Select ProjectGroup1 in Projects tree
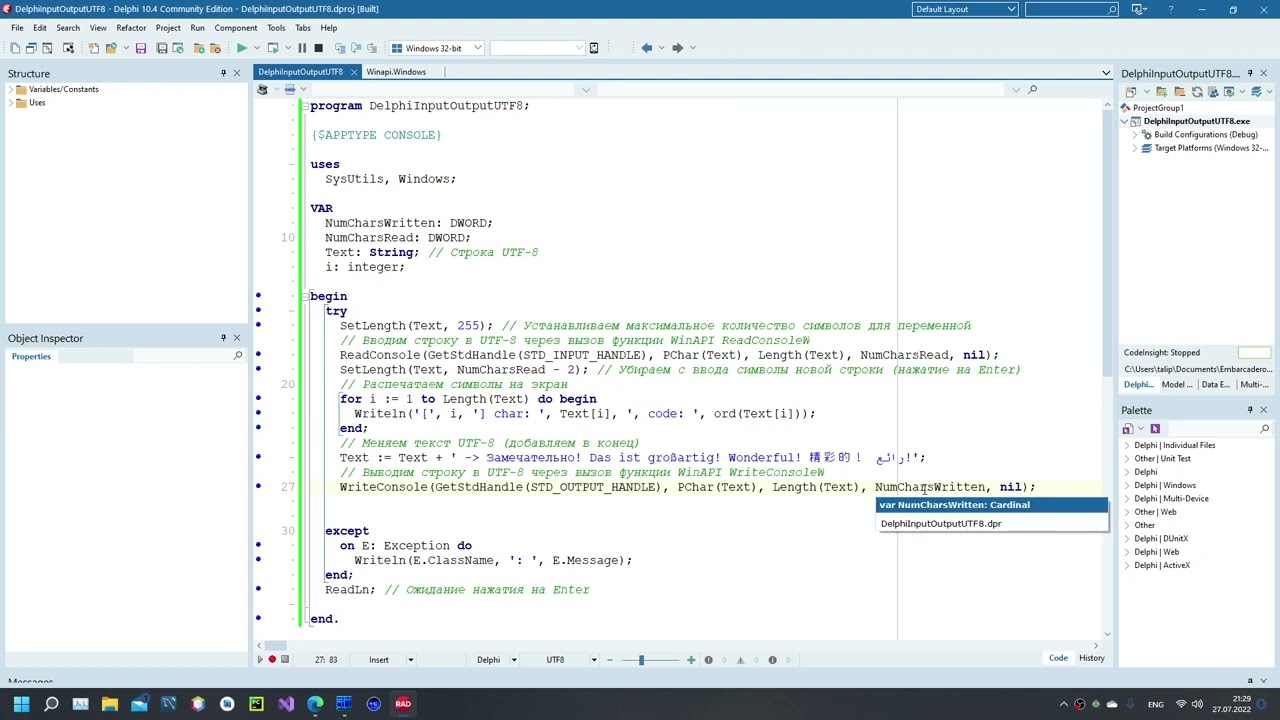Screen dimensions: 1280x720 coord(1158,108)
